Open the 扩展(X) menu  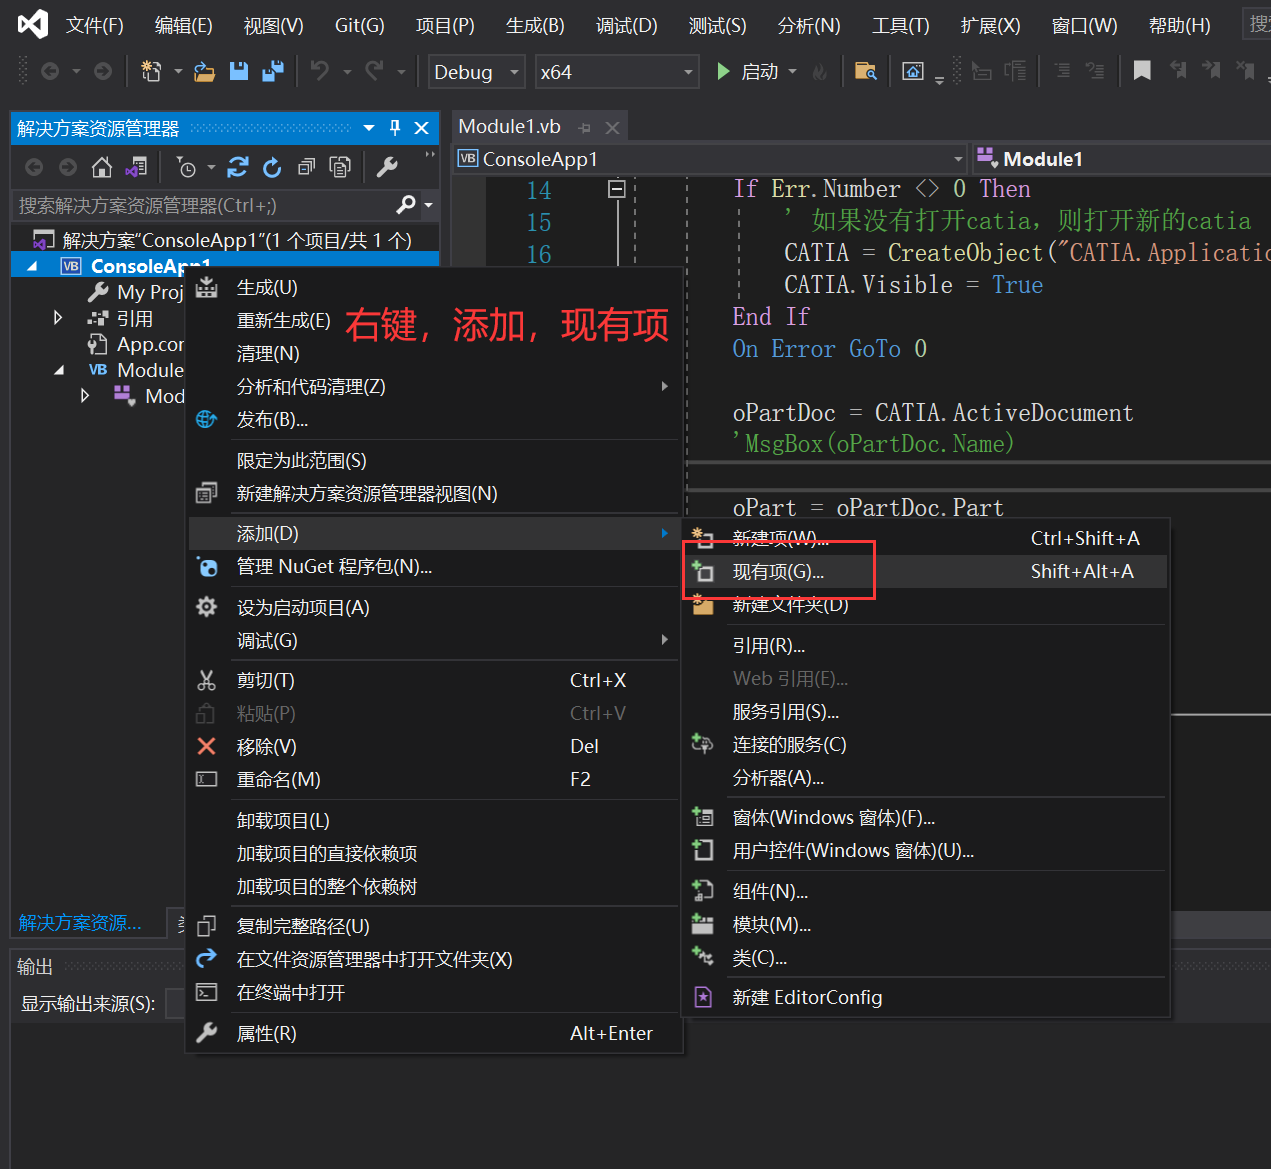[991, 25]
